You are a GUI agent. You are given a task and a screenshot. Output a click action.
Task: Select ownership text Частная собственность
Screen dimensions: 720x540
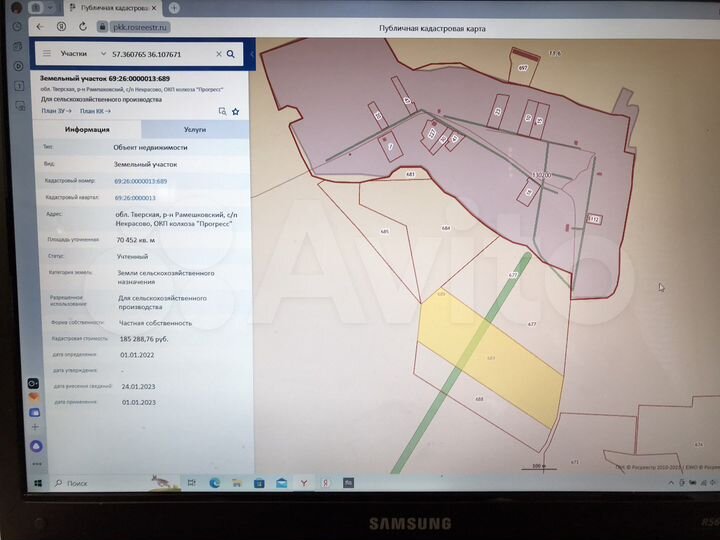(x=155, y=323)
